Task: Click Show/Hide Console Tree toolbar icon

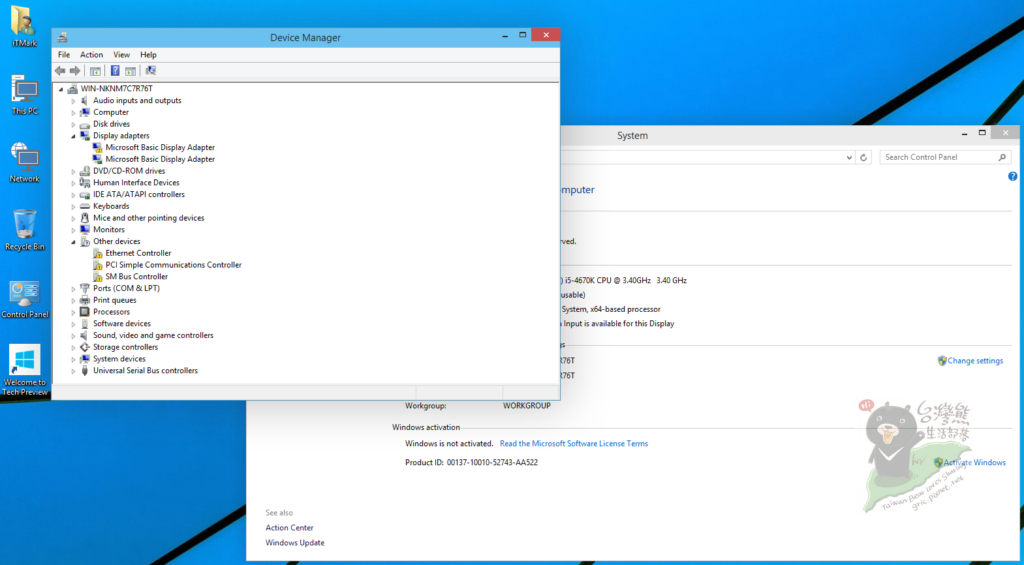Action: [x=95, y=71]
